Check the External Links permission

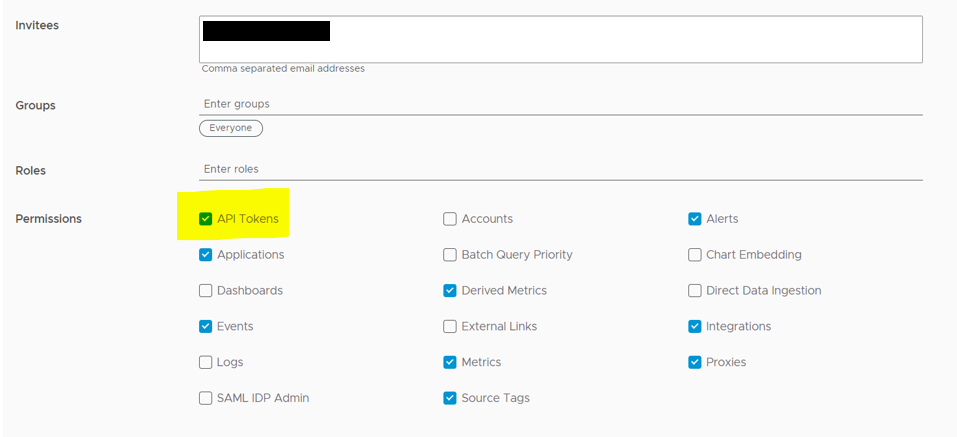[x=450, y=326]
